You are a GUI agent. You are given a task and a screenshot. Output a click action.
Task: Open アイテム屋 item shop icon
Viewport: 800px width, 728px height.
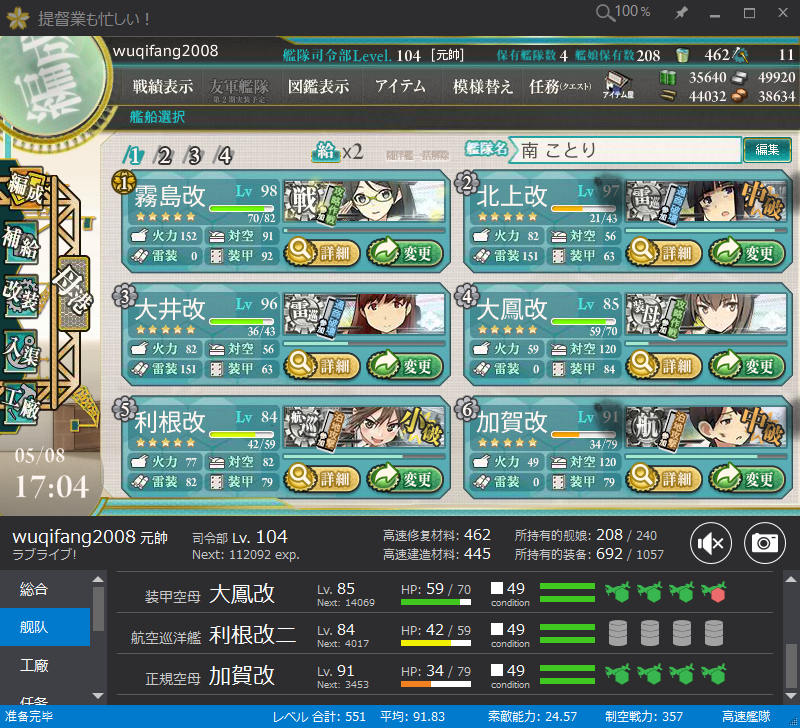click(618, 85)
